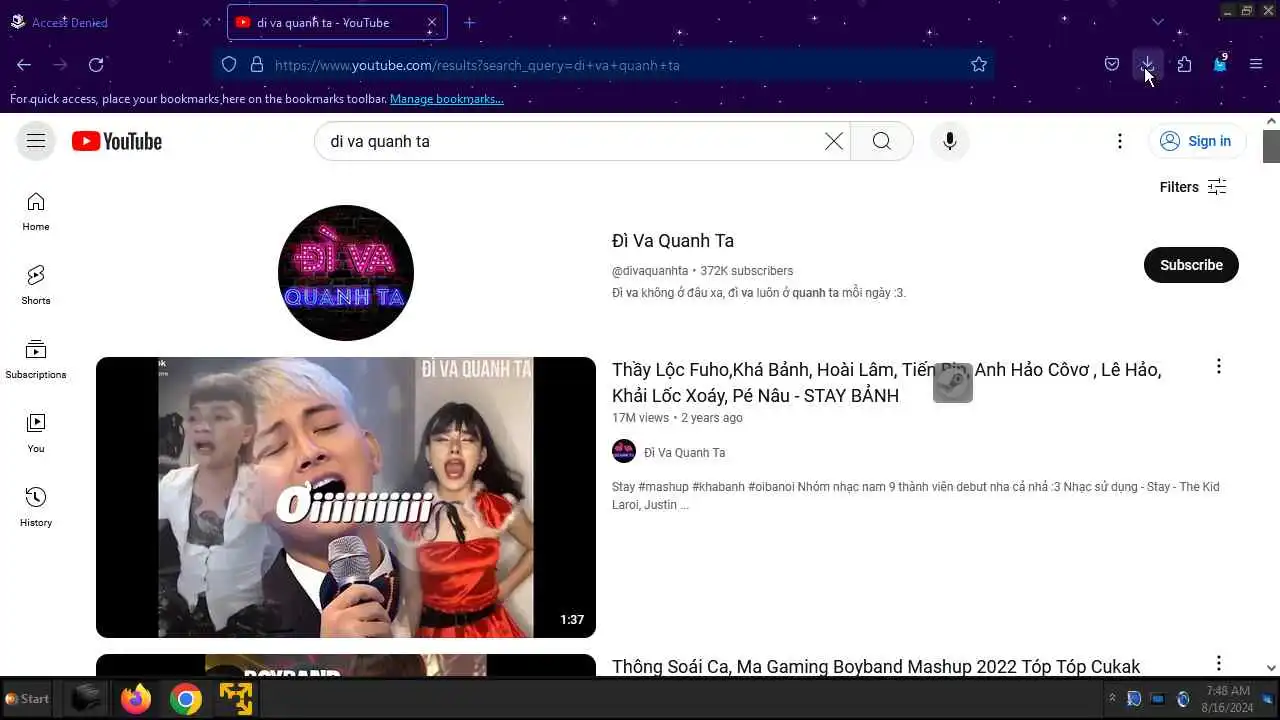Click the tracking protection shield icon
Image resolution: width=1280 pixels, height=720 pixels.
click(229, 65)
